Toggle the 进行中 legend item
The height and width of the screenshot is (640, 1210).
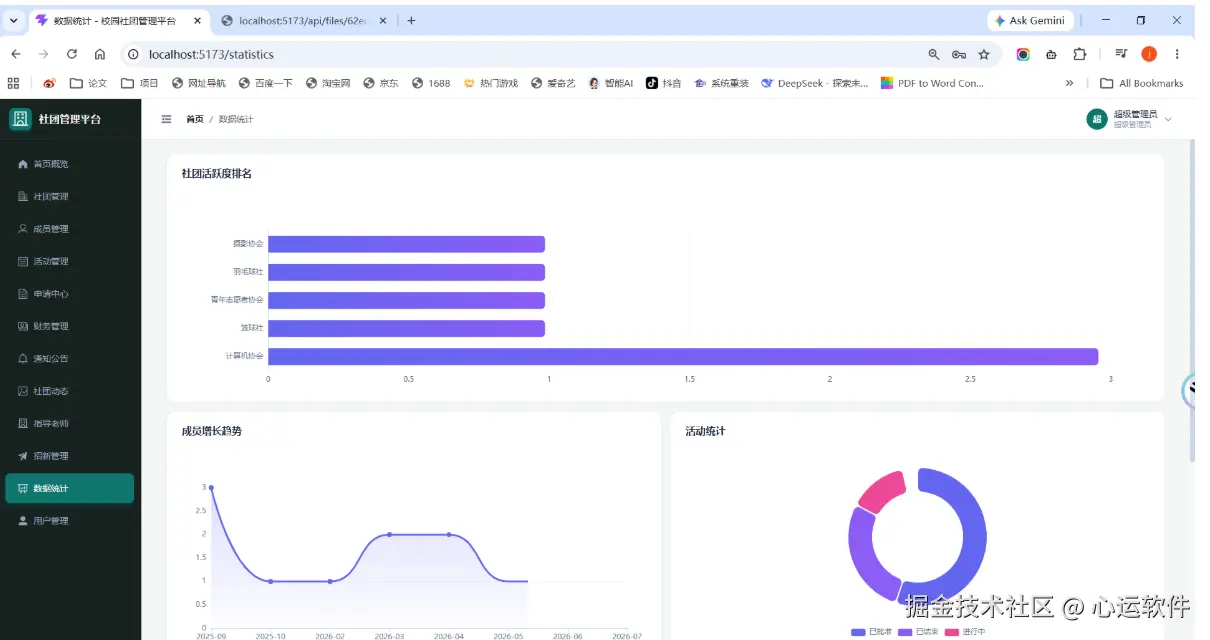point(965,632)
